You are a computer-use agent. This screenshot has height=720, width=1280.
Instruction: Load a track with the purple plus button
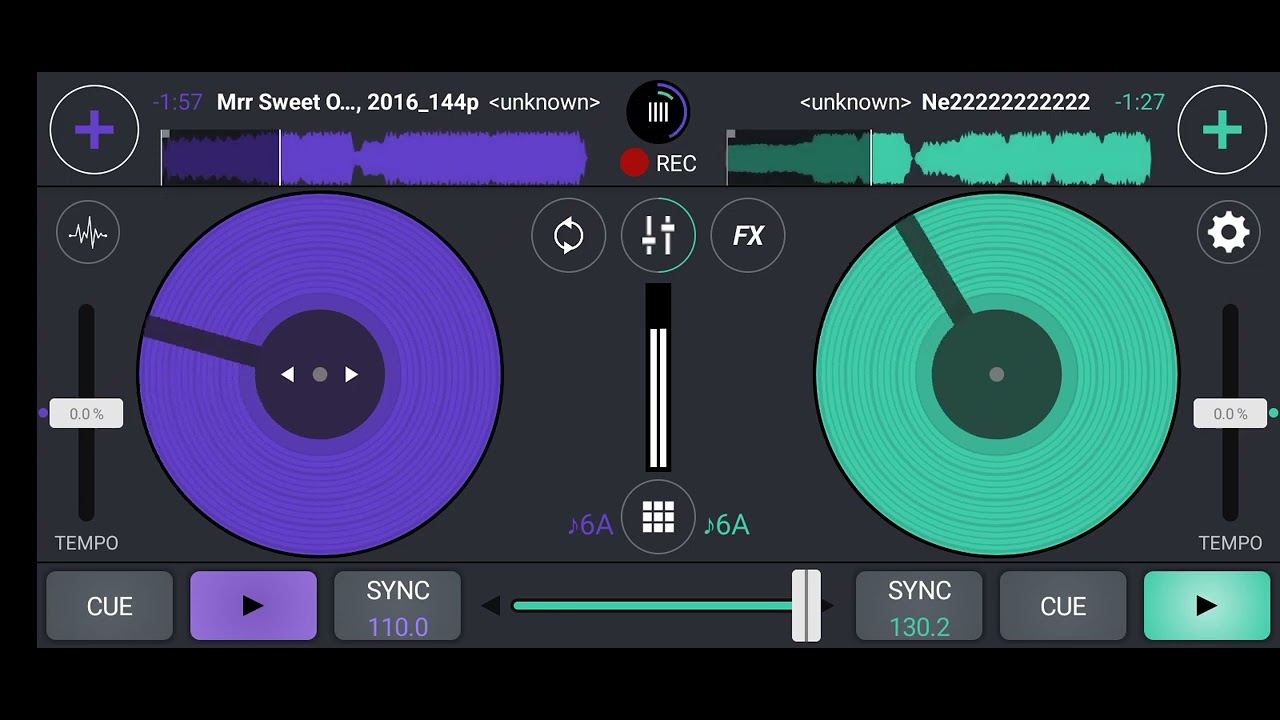pyautogui.click(x=94, y=130)
